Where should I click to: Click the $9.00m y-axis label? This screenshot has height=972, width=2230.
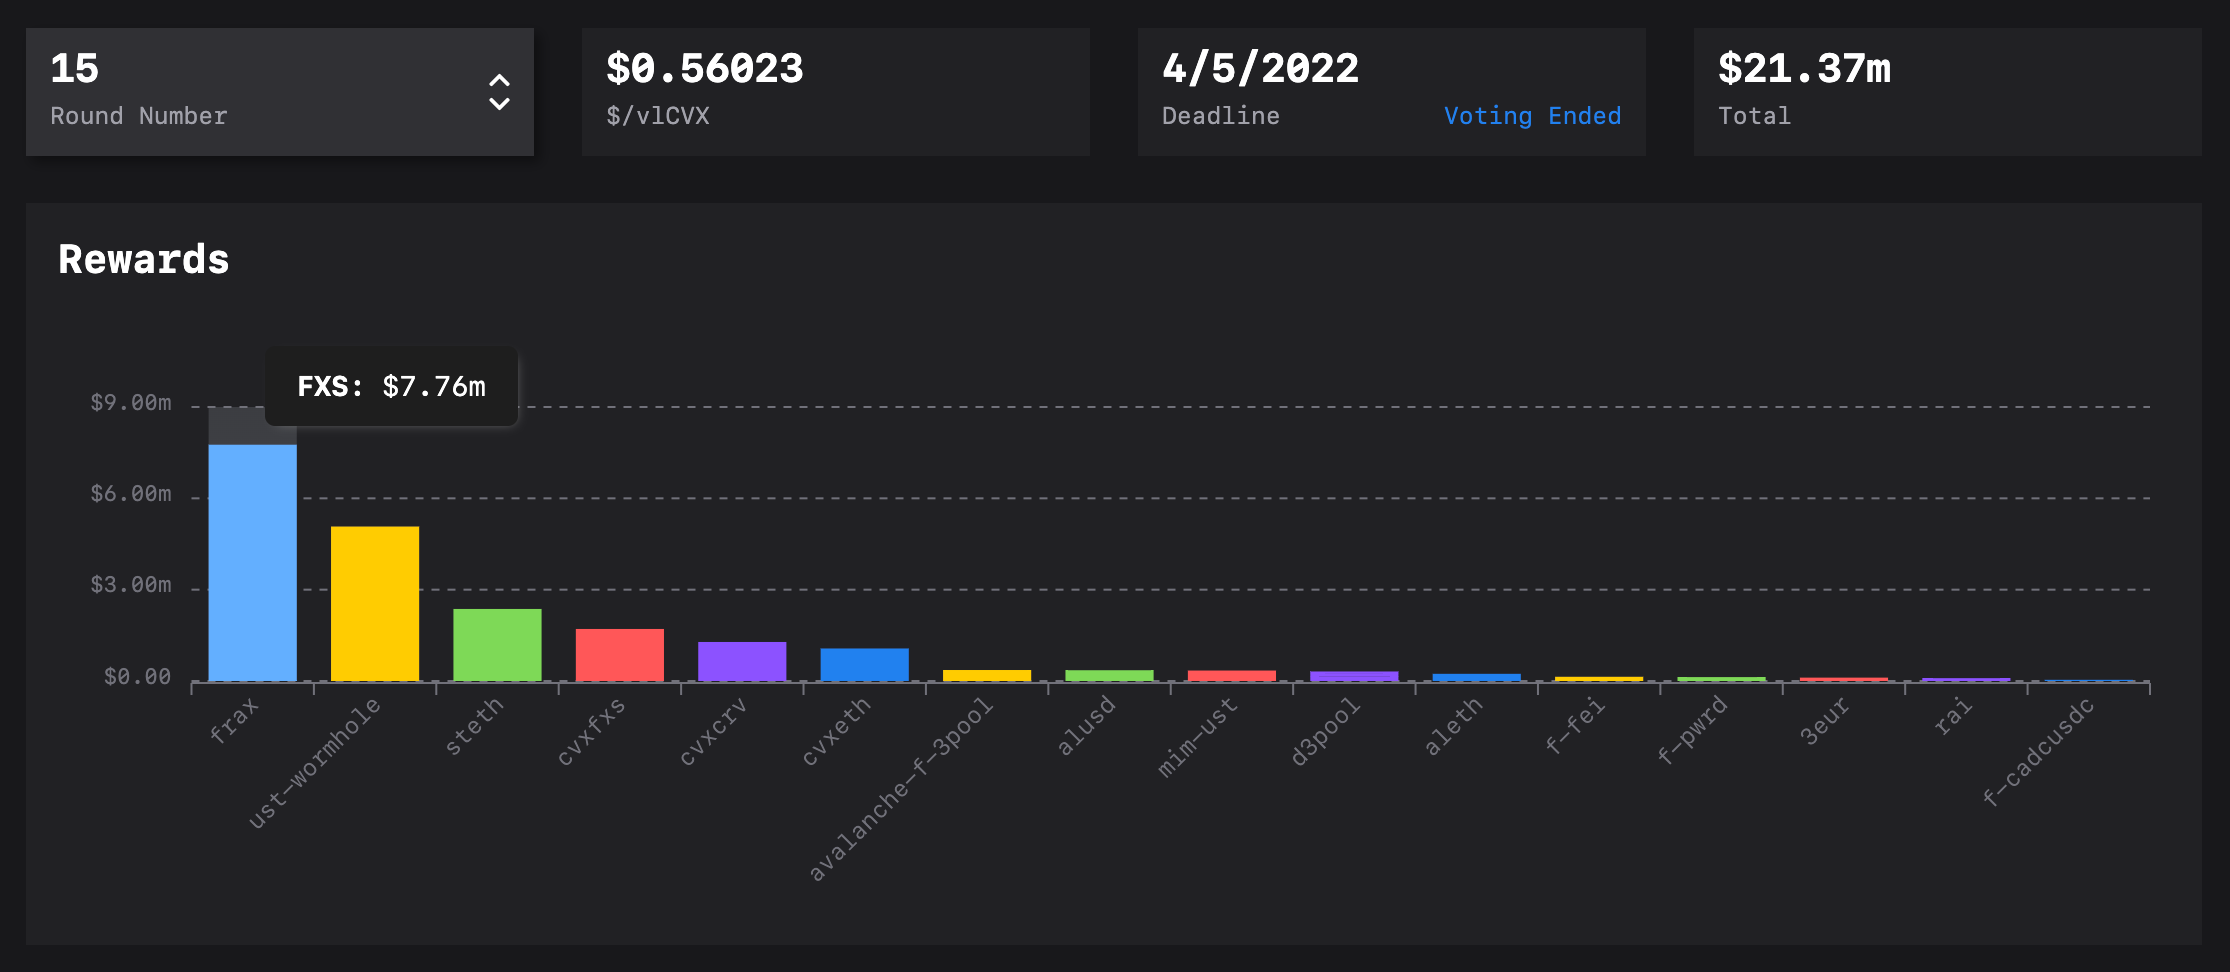pyautogui.click(x=131, y=403)
